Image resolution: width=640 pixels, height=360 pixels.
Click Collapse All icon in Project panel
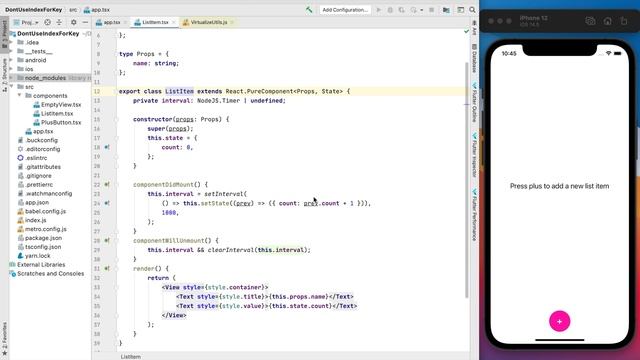tap(59, 22)
